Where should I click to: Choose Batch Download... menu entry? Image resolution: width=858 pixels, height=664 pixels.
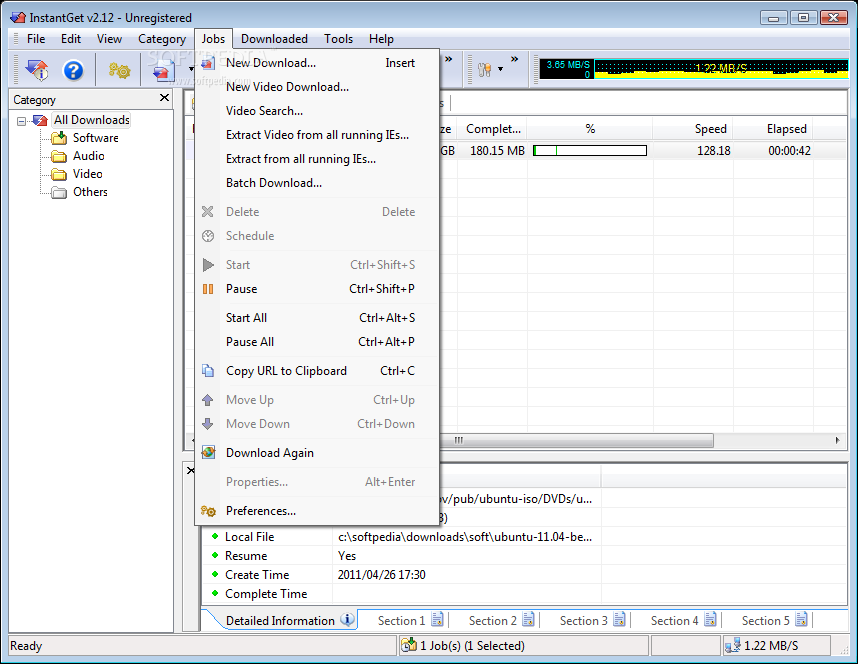(317, 183)
